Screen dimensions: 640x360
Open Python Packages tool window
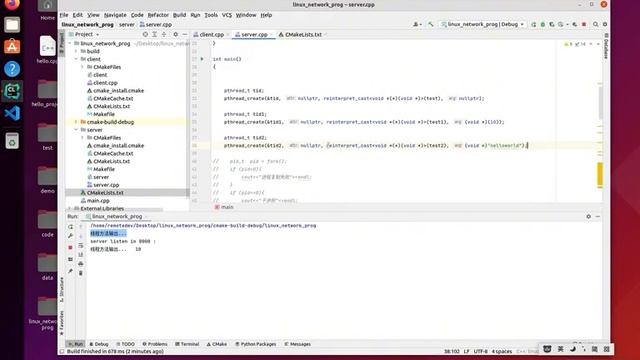pyautogui.click(x=256, y=344)
